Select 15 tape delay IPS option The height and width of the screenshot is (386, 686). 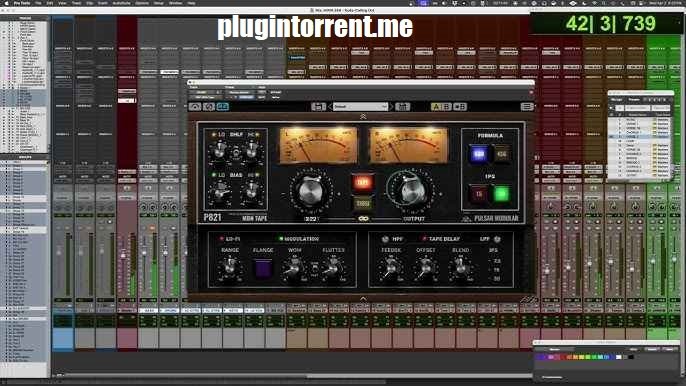[497, 270]
